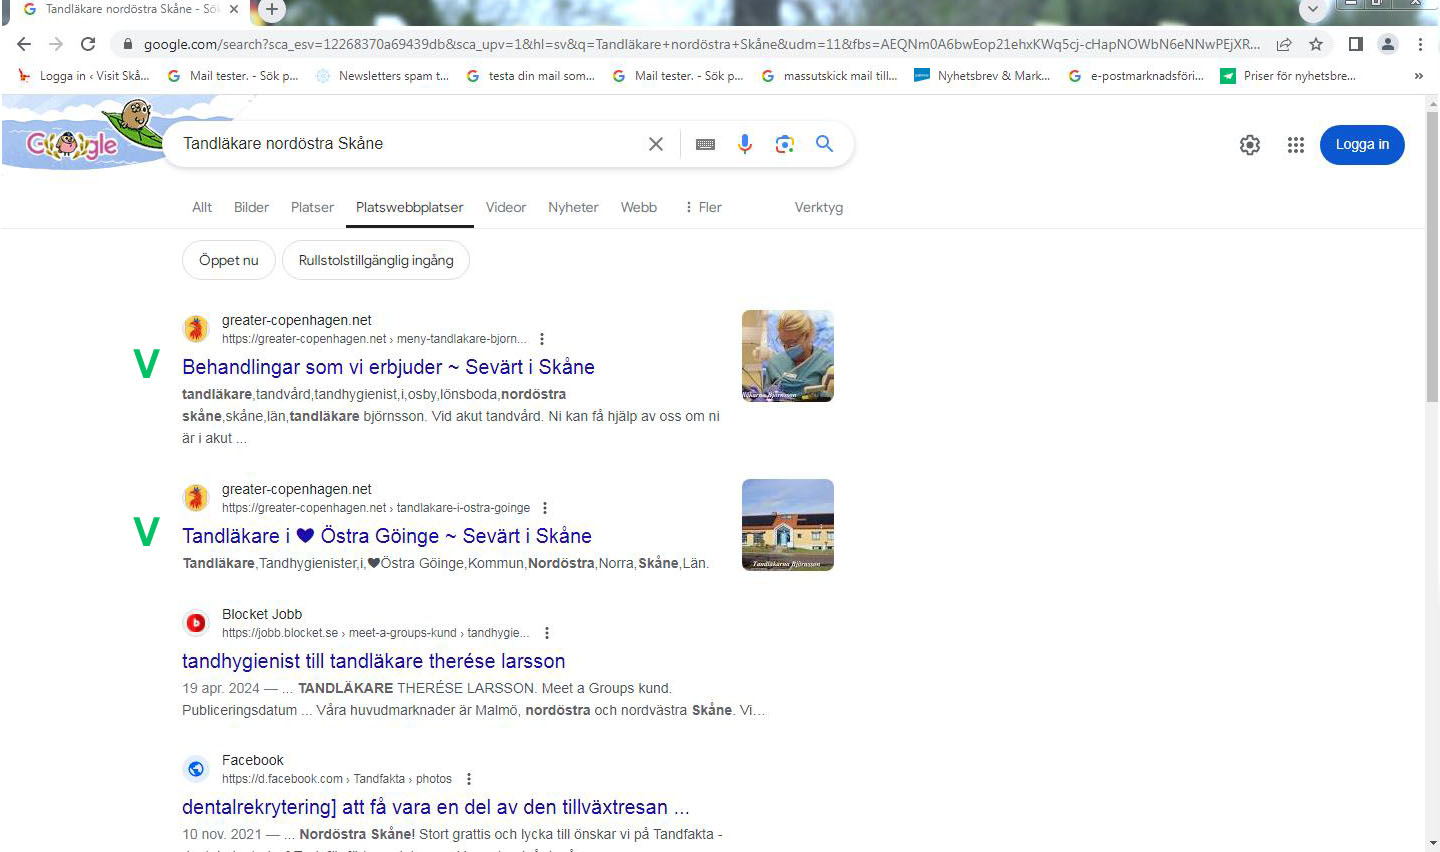Screen dimensions: 1440x852
Task: Reload the Google search page
Action: [88, 44]
